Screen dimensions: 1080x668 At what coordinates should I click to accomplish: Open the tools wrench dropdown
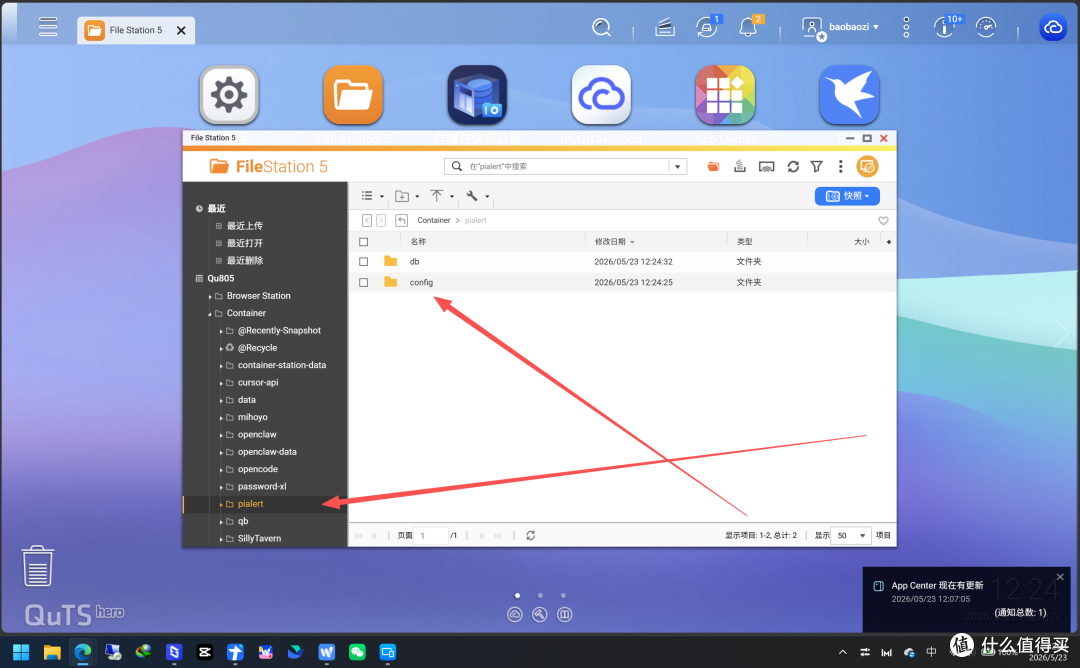(x=477, y=196)
